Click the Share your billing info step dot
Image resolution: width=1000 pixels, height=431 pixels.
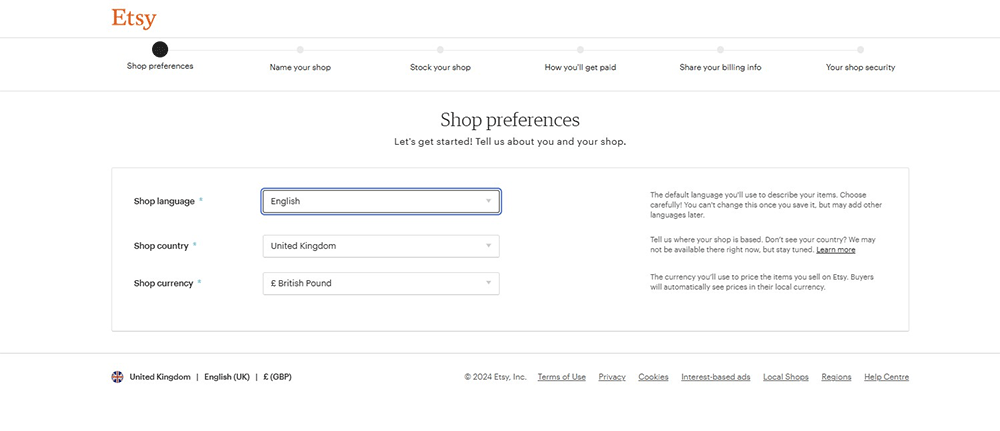pyautogui.click(x=720, y=49)
